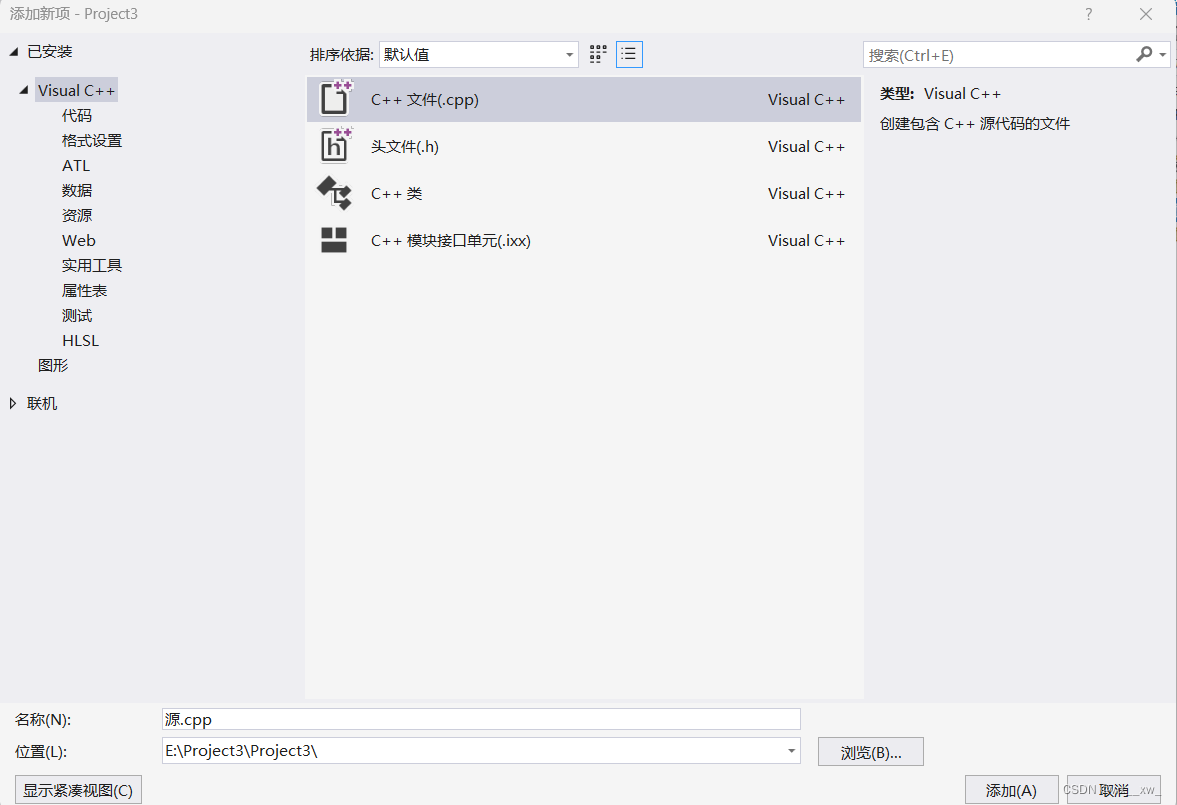1177x805 pixels.
Task: Select the C++ 文件(.cpp) template row
Action: pos(584,99)
